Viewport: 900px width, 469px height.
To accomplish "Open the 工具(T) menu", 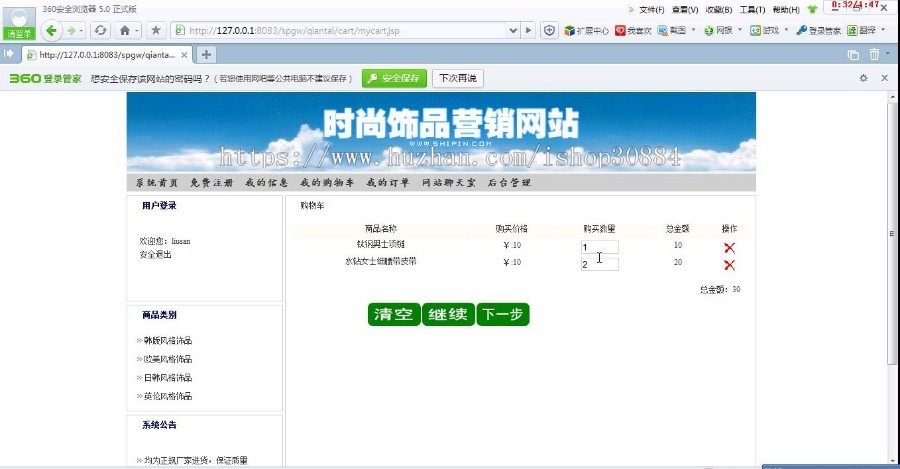I will 752,10.
